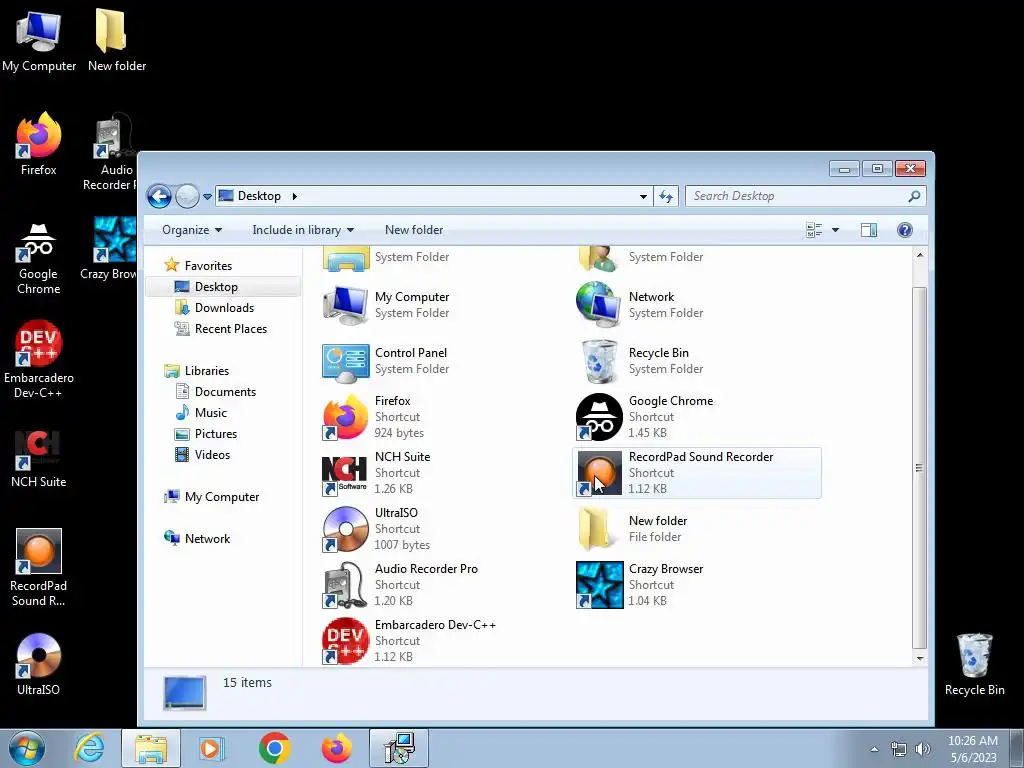This screenshot has height=768, width=1024.
Task: Open the recent pages arrow beside the forward button
Action: click(207, 196)
